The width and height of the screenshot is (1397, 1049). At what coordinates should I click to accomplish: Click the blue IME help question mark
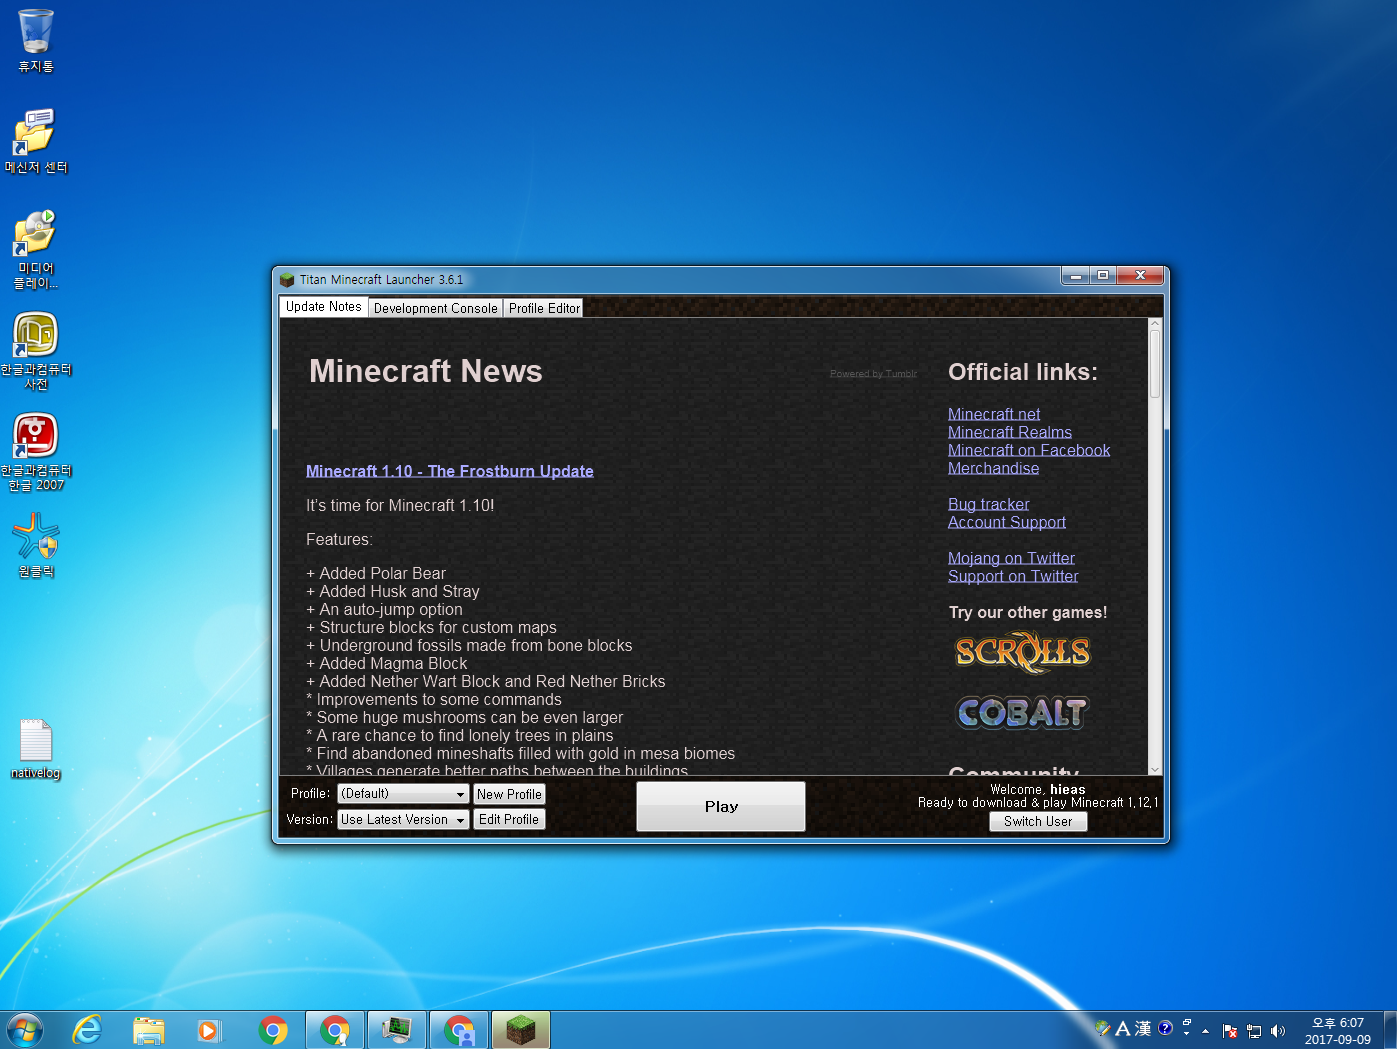click(1165, 1028)
